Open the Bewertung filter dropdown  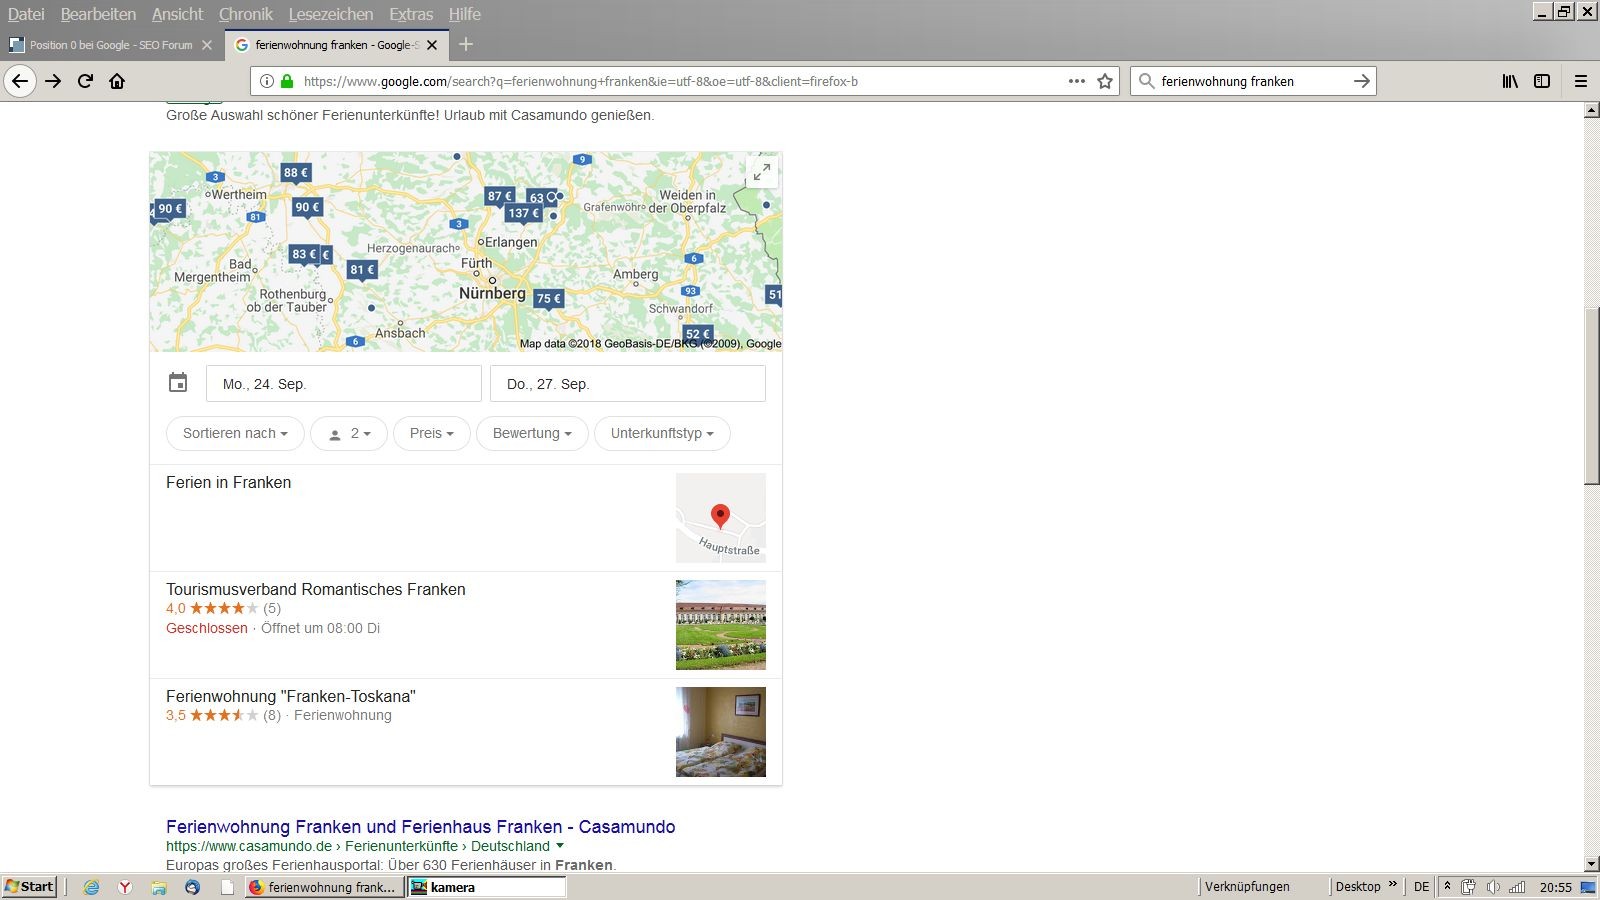532,433
